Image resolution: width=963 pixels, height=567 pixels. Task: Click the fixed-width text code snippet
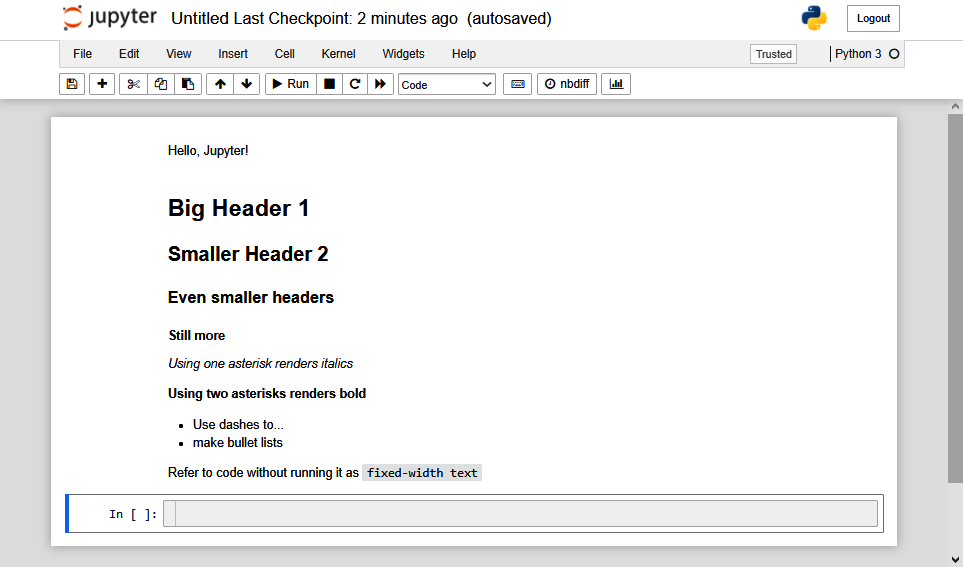pyautogui.click(x=422, y=472)
